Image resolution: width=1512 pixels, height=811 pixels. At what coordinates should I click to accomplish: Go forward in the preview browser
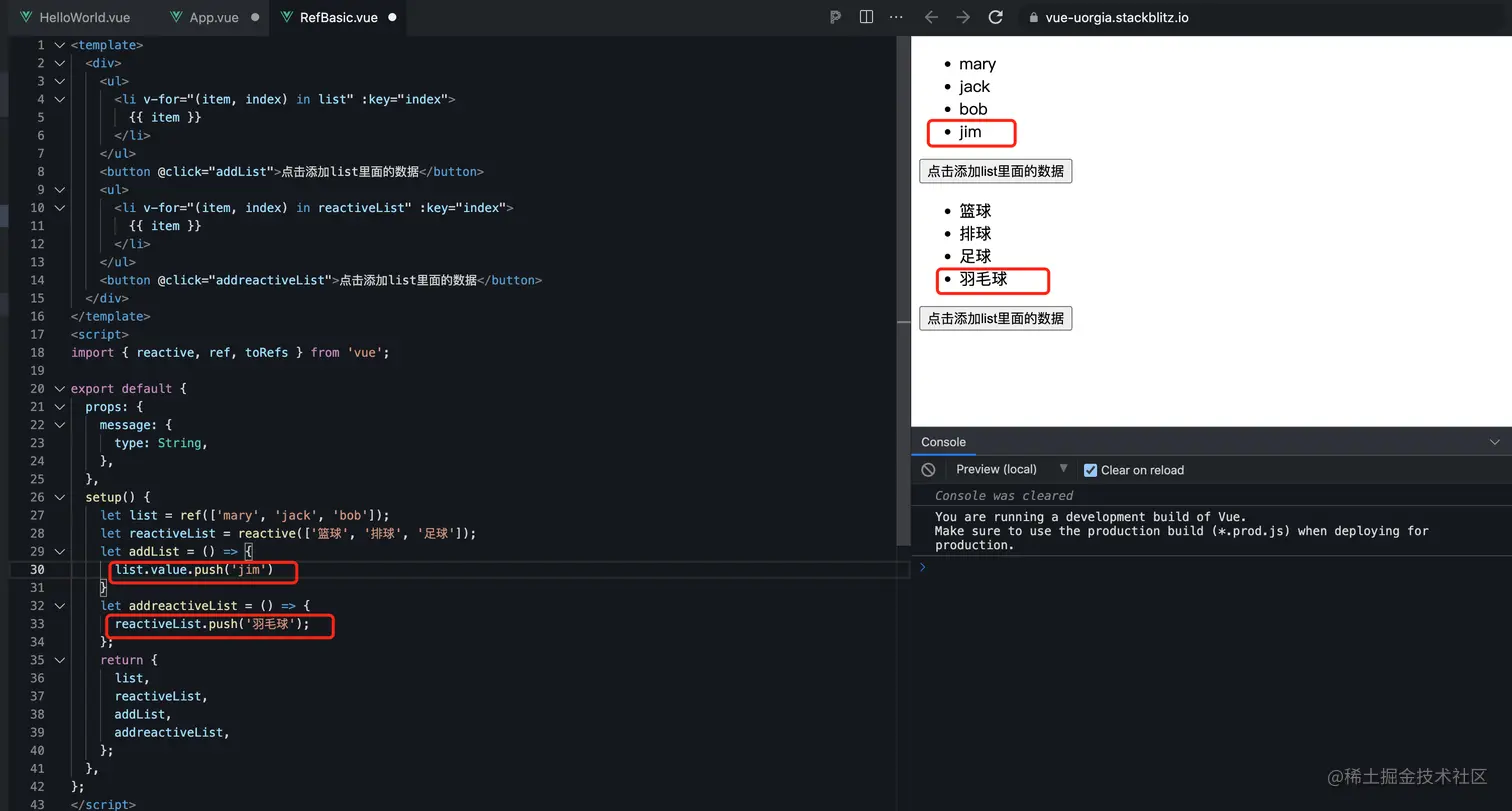(x=963, y=17)
